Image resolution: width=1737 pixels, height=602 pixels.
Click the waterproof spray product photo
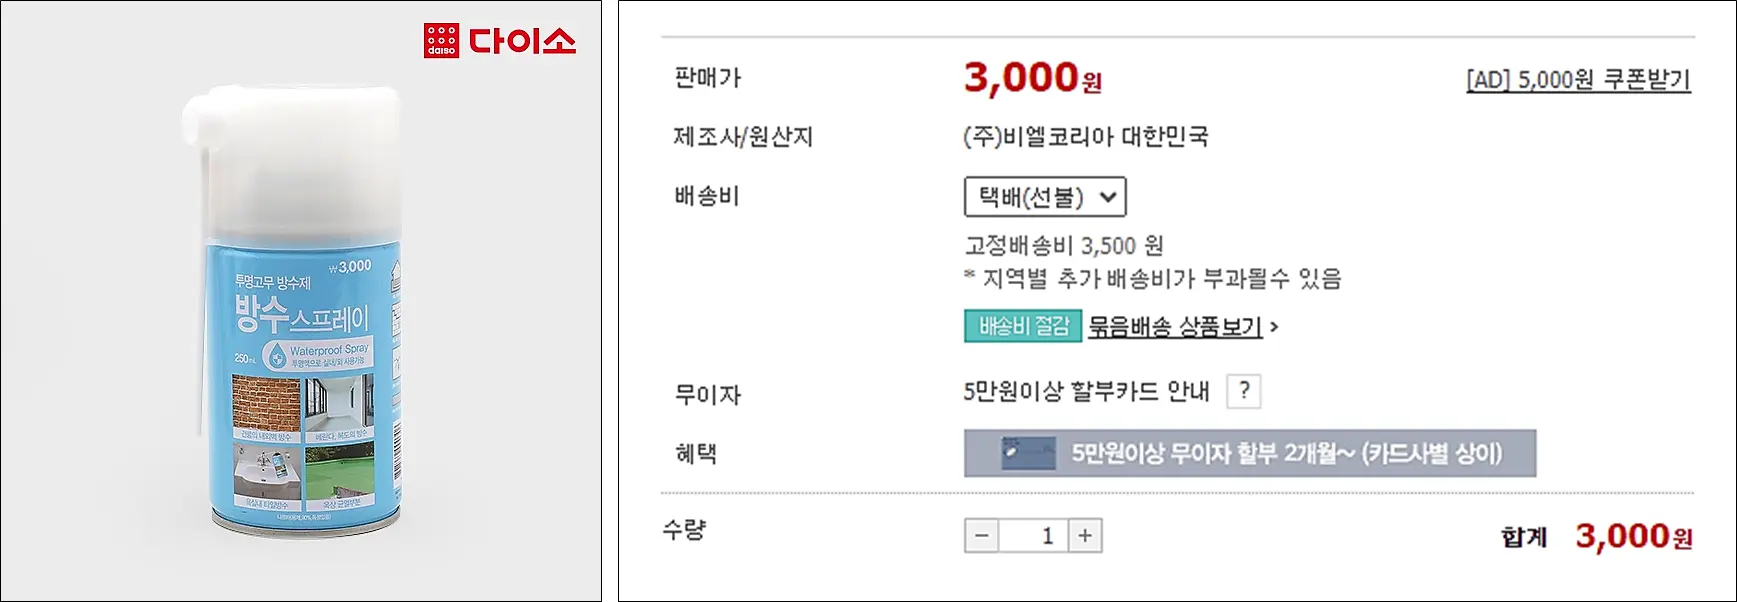(x=295, y=320)
